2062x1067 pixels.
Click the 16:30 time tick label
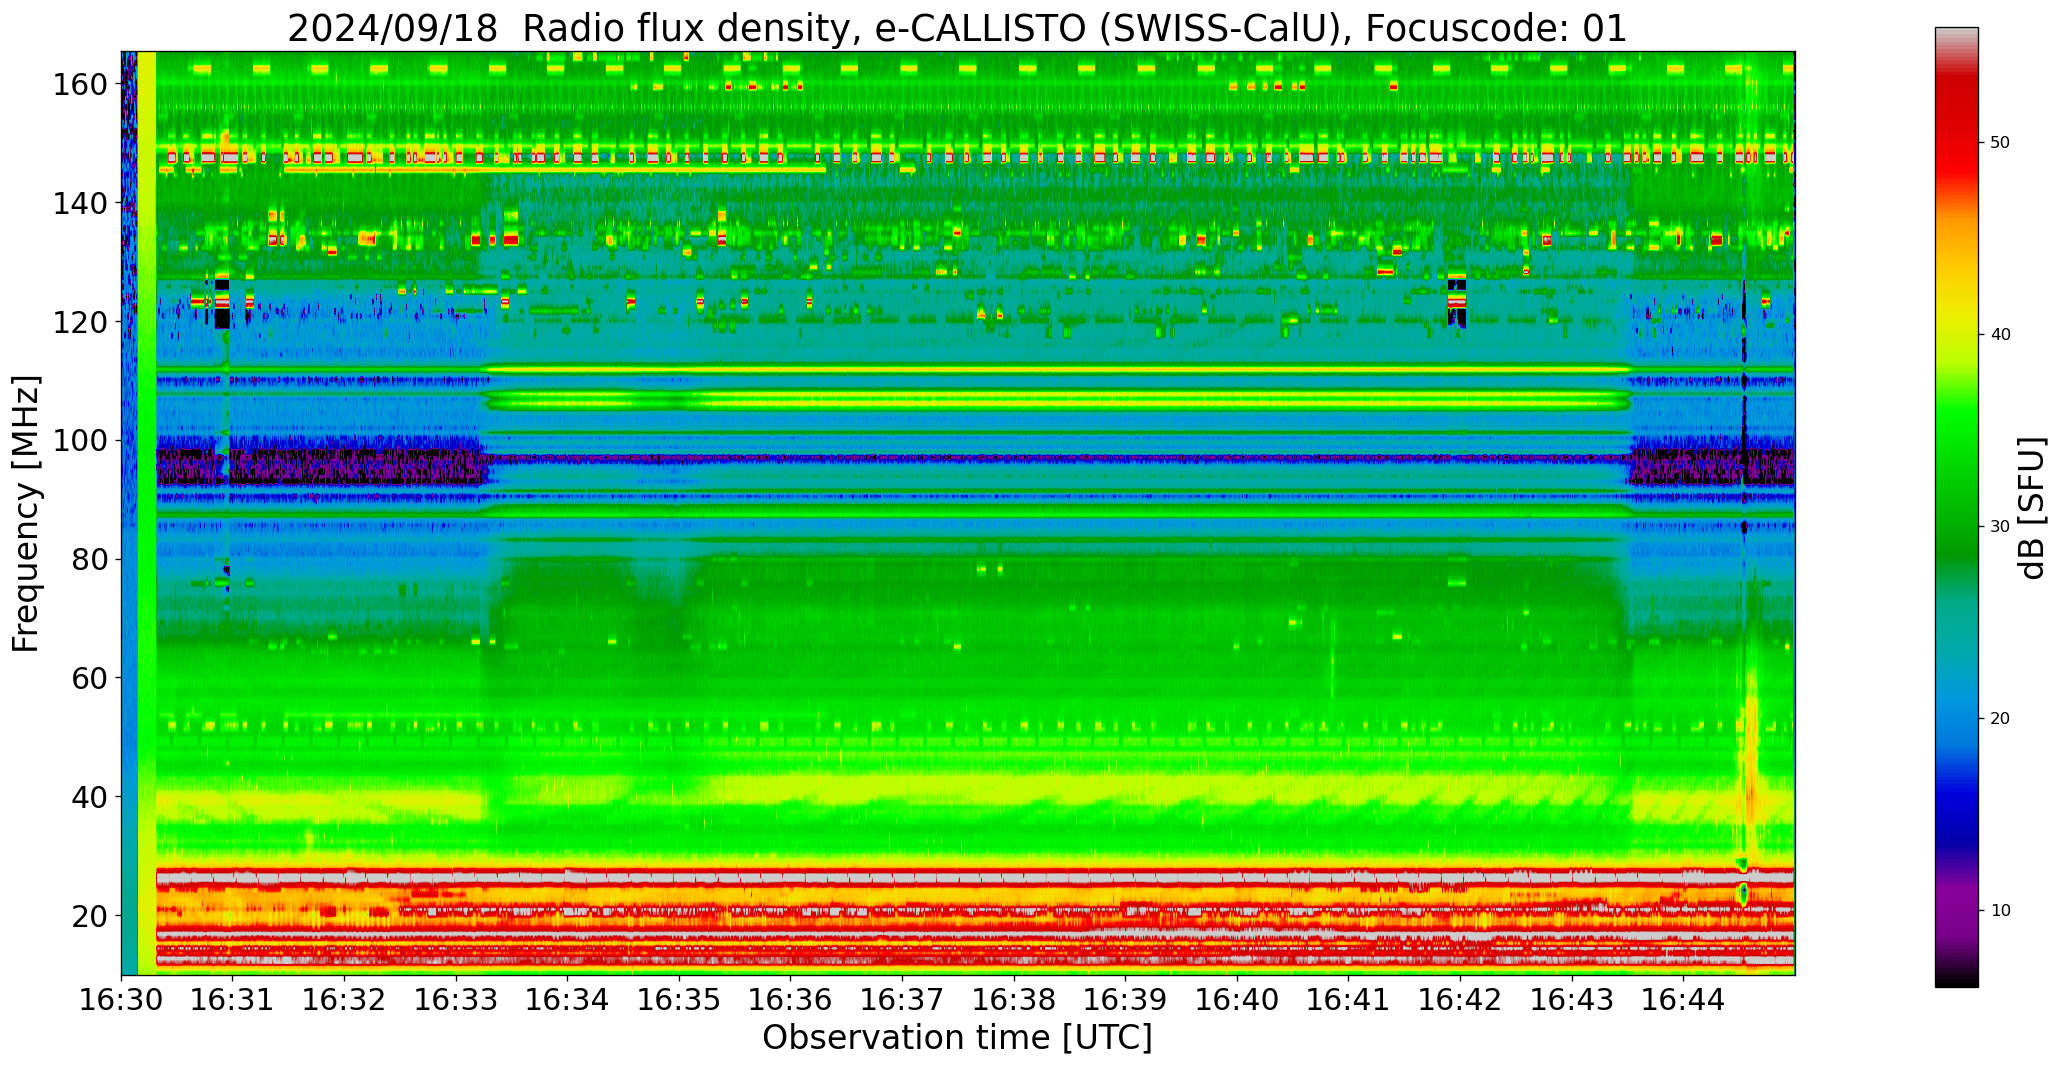121,999
